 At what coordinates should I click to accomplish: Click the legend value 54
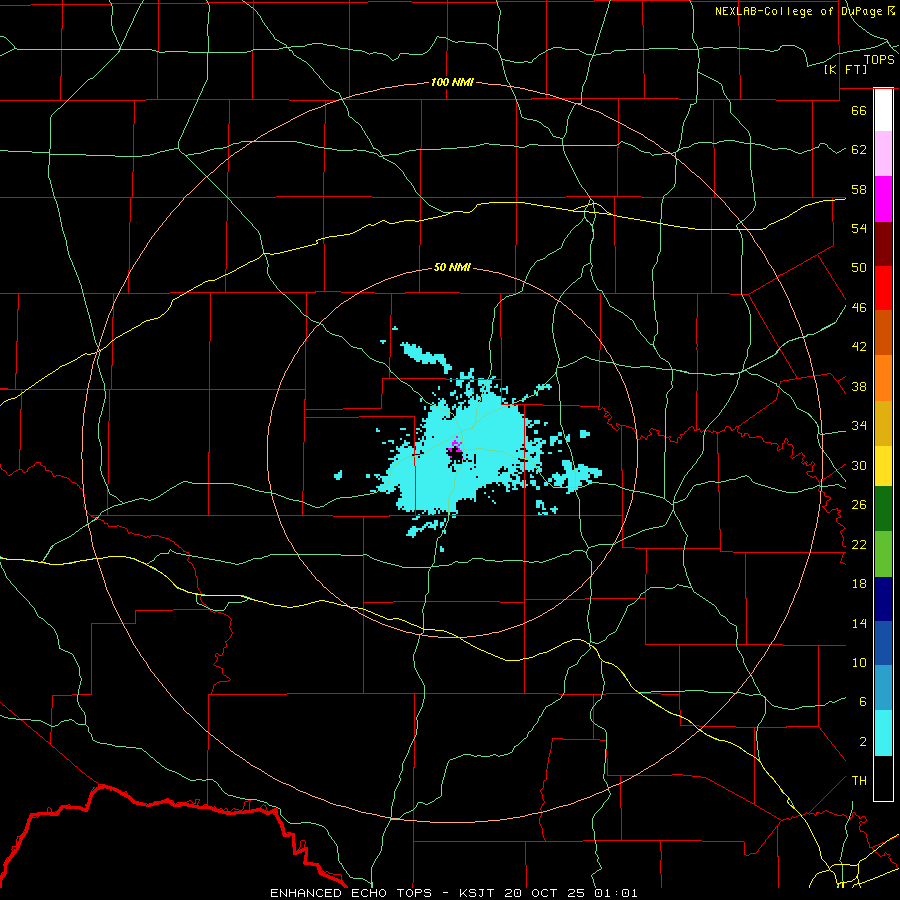[859, 228]
